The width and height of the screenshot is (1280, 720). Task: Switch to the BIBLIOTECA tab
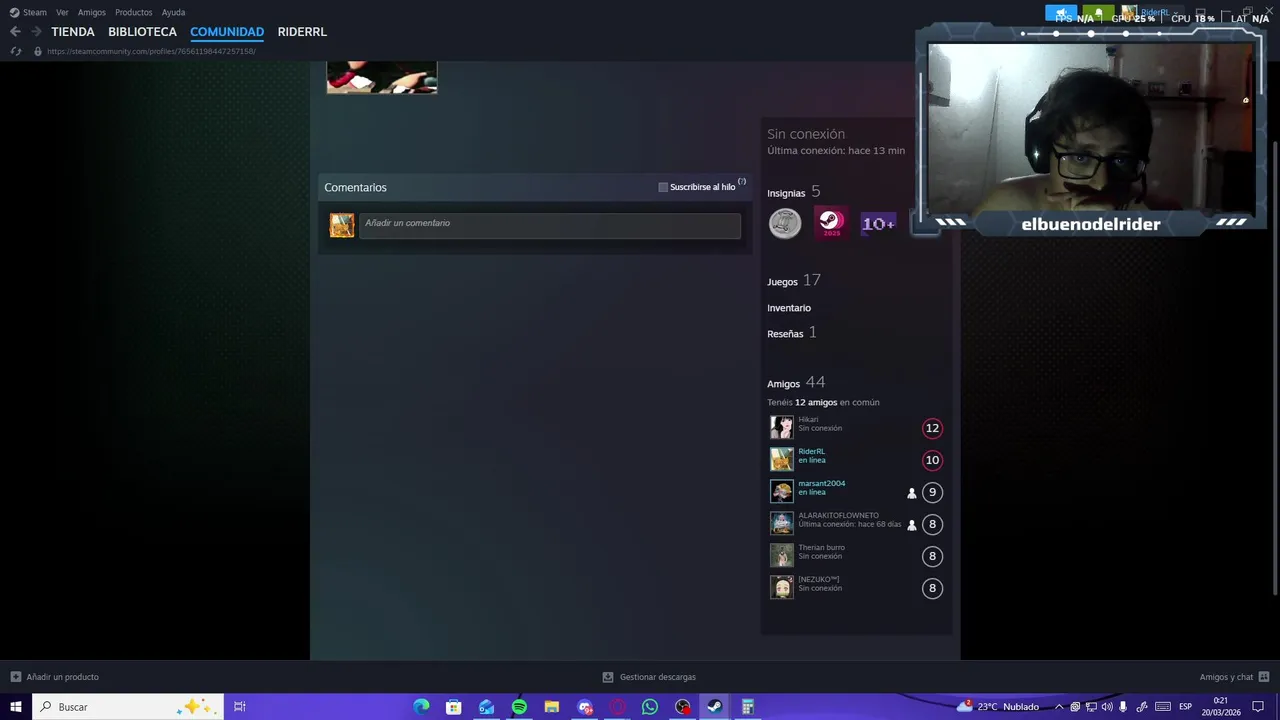click(x=142, y=32)
